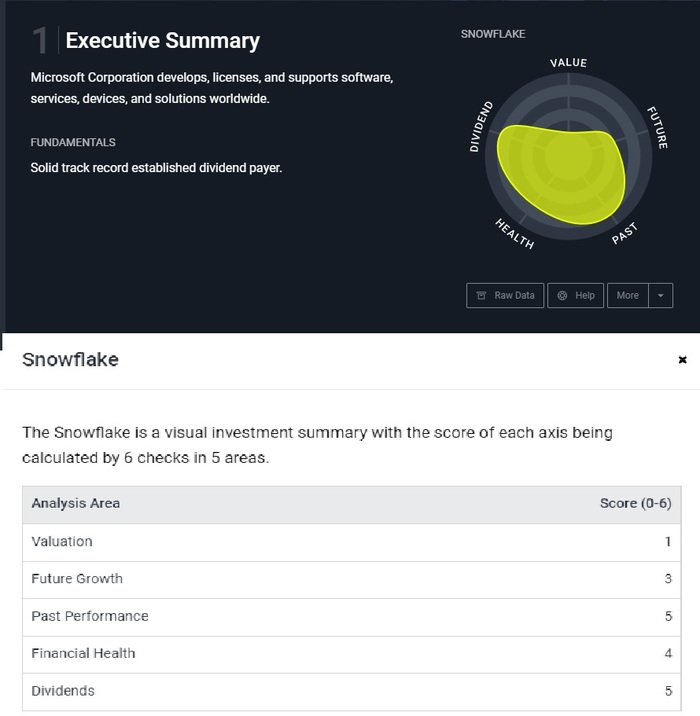Click the SNOWFLAKE label above the chart
This screenshot has height=716, width=700.
point(493,34)
